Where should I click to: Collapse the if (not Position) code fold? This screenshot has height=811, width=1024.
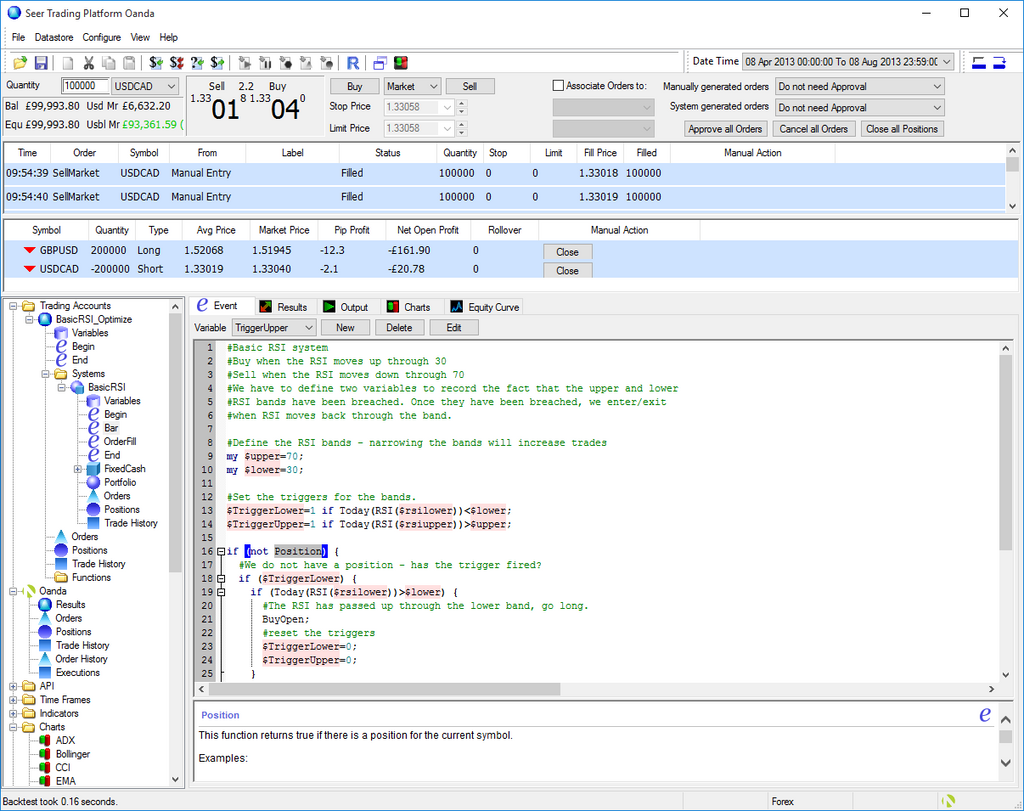pyautogui.click(x=219, y=551)
